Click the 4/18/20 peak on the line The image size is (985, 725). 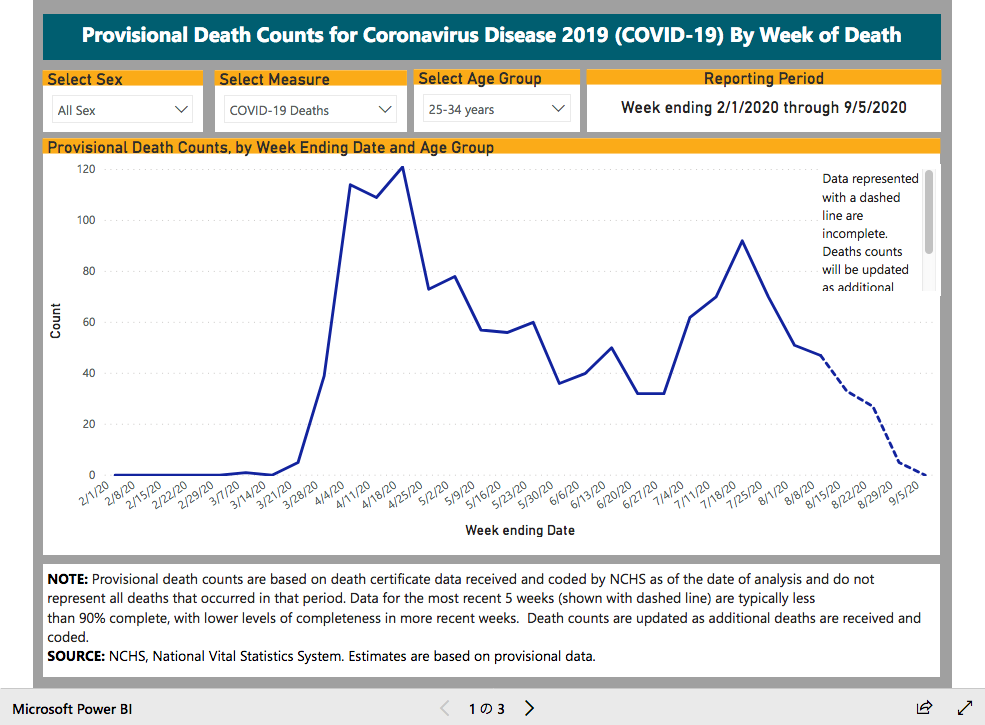click(402, 167)
